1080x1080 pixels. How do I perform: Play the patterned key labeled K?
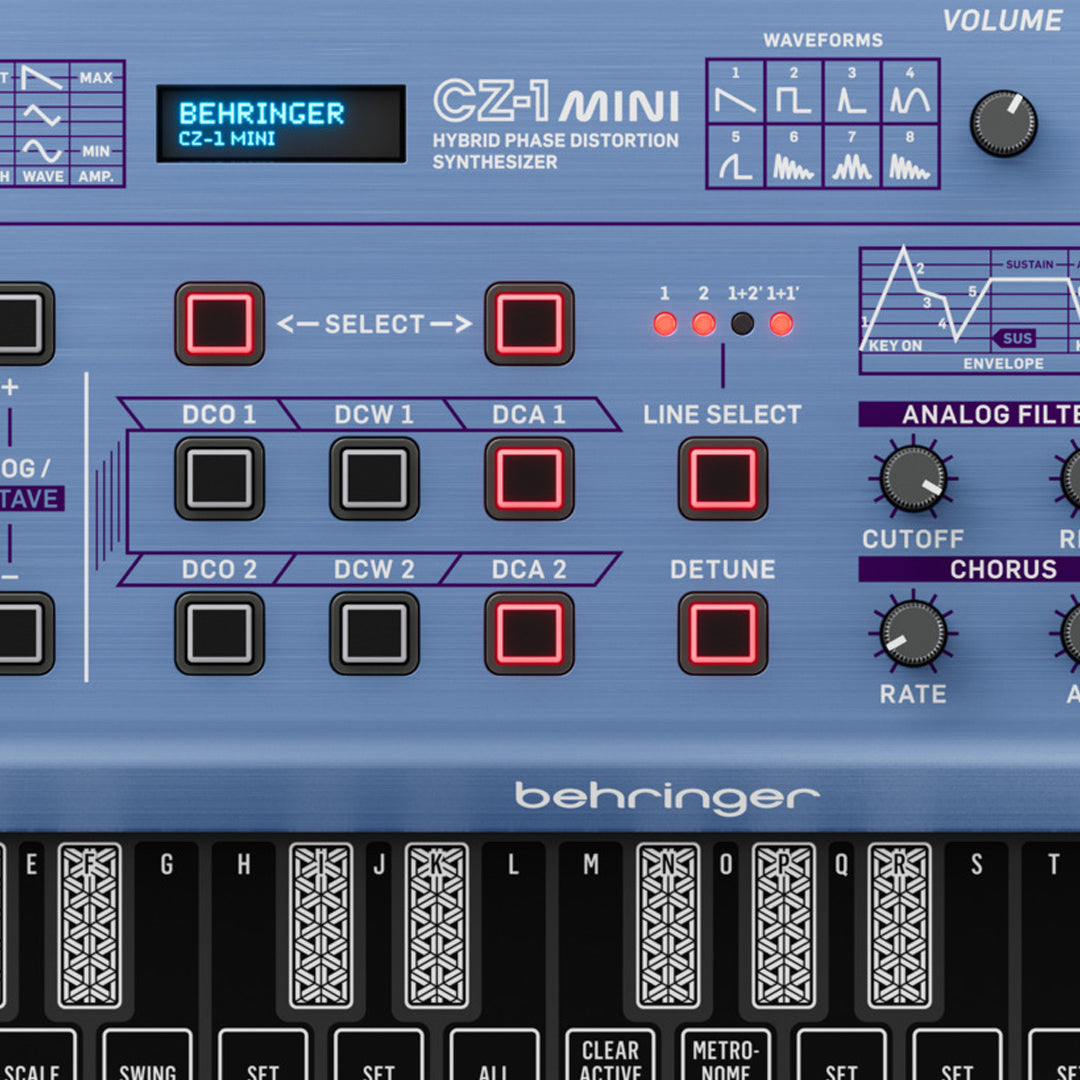[437, 926]
